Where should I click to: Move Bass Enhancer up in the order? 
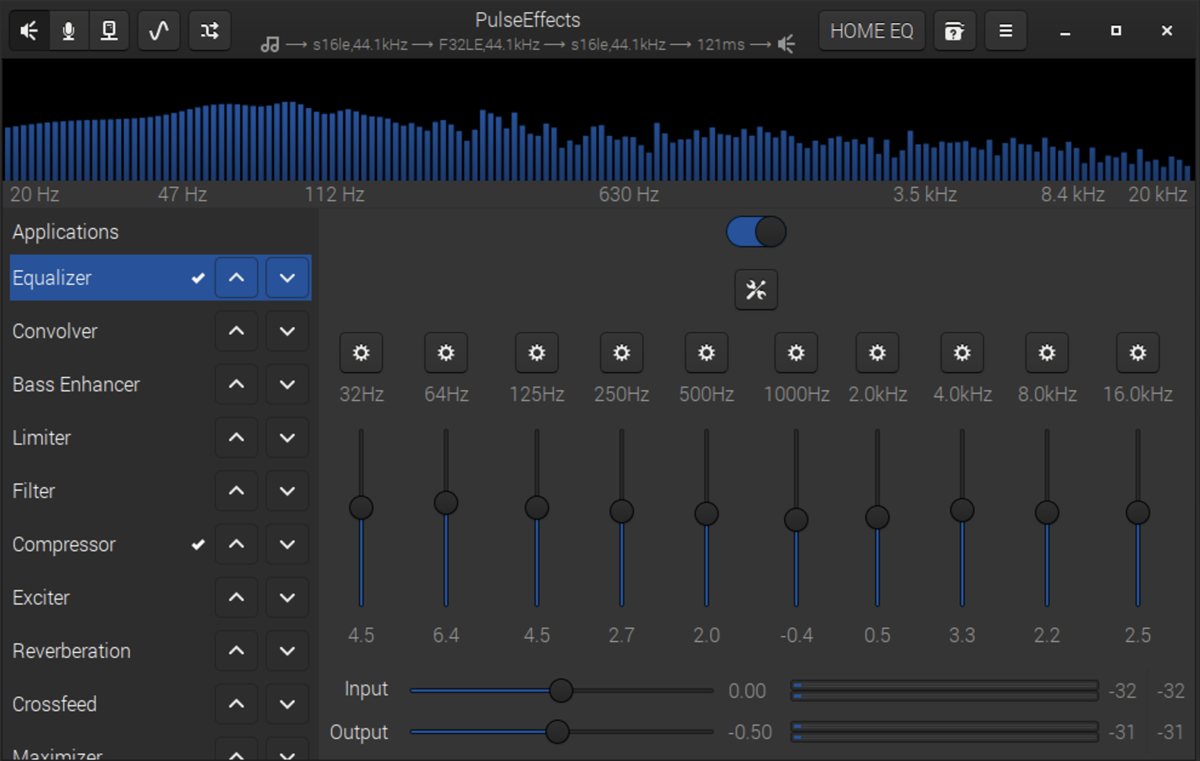click(236, 384)
